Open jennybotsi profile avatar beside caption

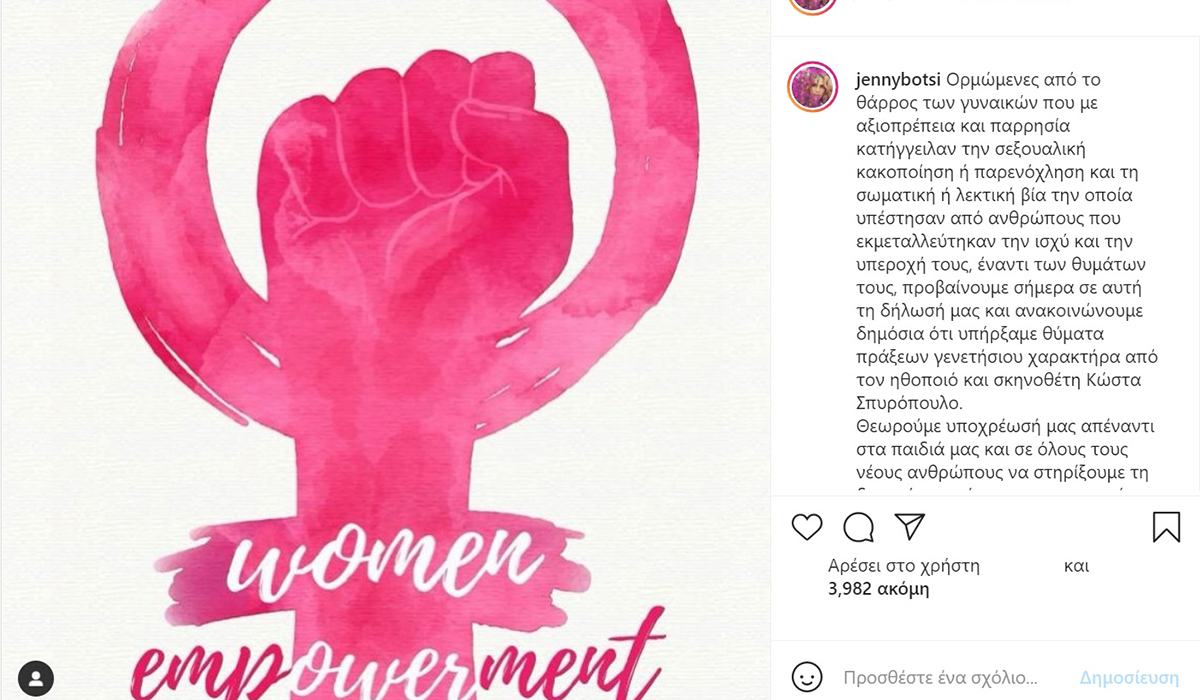[x=813, y=87]
